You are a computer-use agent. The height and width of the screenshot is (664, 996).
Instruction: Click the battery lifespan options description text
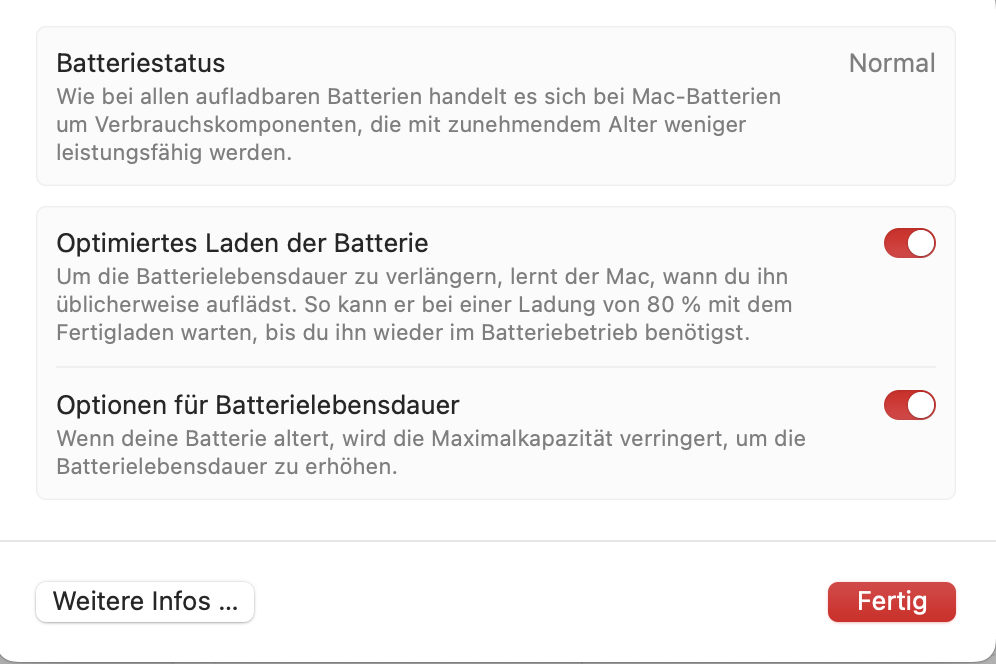(x=430, y=452)
